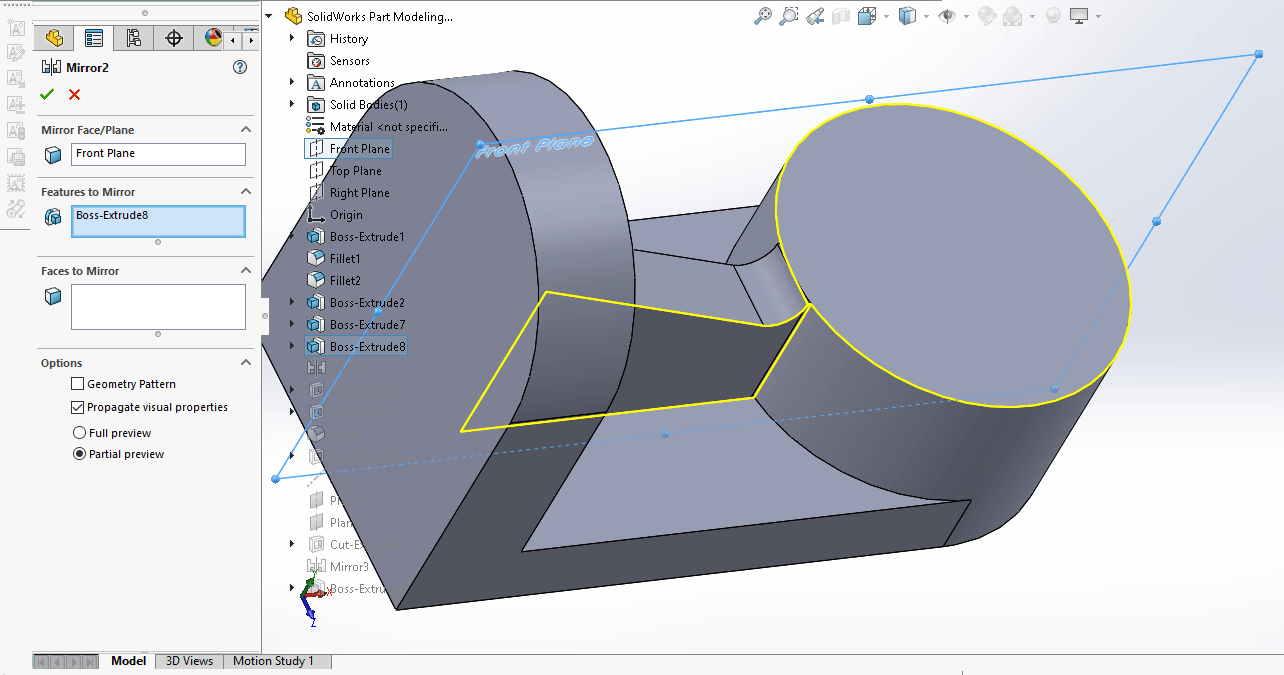Open the Display Style dropdown arrow
The image size is (1284, 675).
click(x=926, y=16)
